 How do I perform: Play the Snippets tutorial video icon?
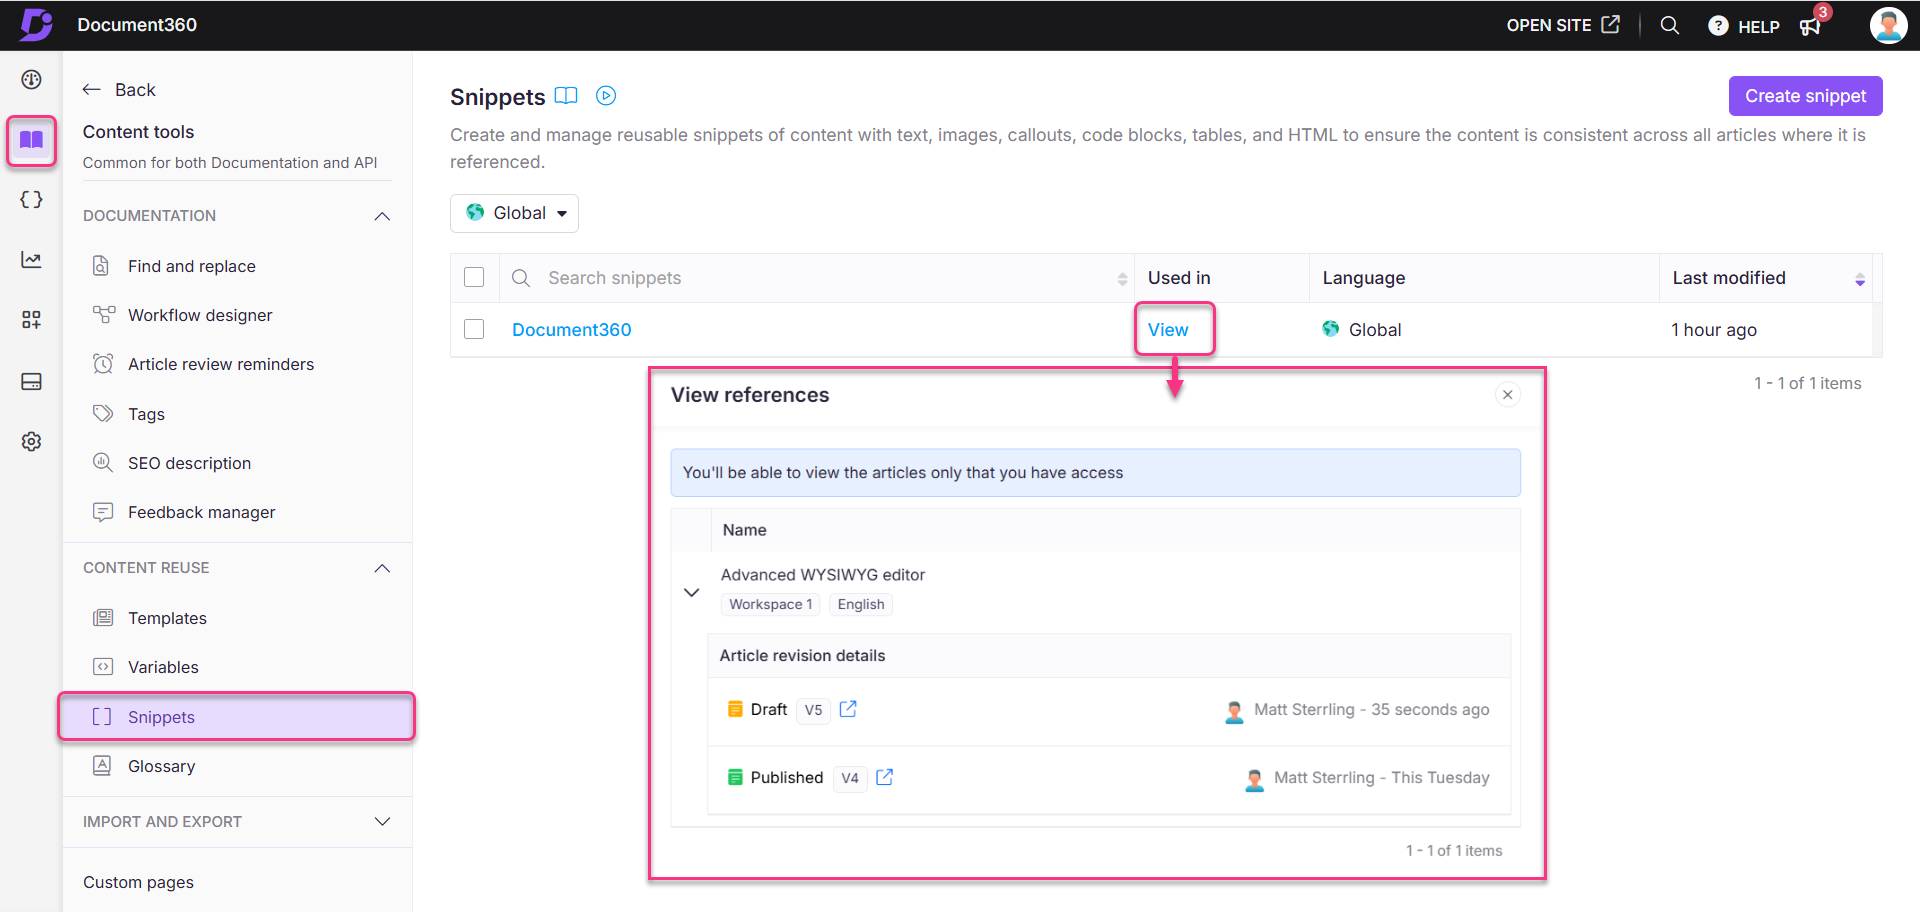pos(606,96)
